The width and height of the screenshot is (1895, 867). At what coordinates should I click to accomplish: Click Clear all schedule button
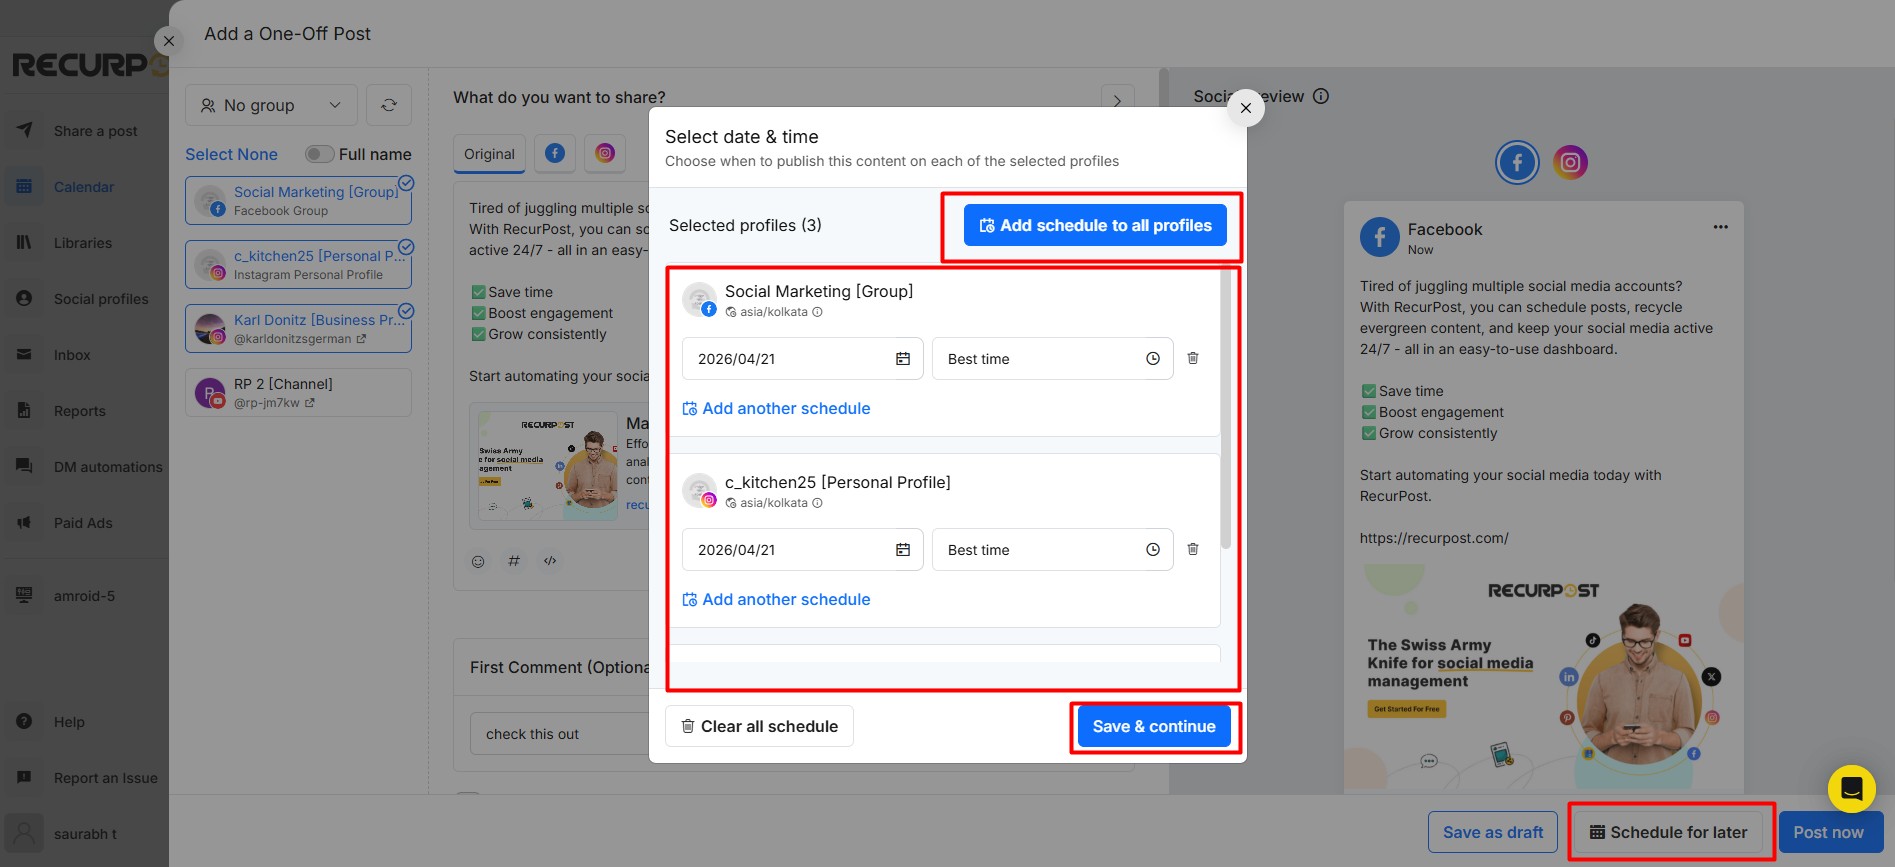coord(759,726)
